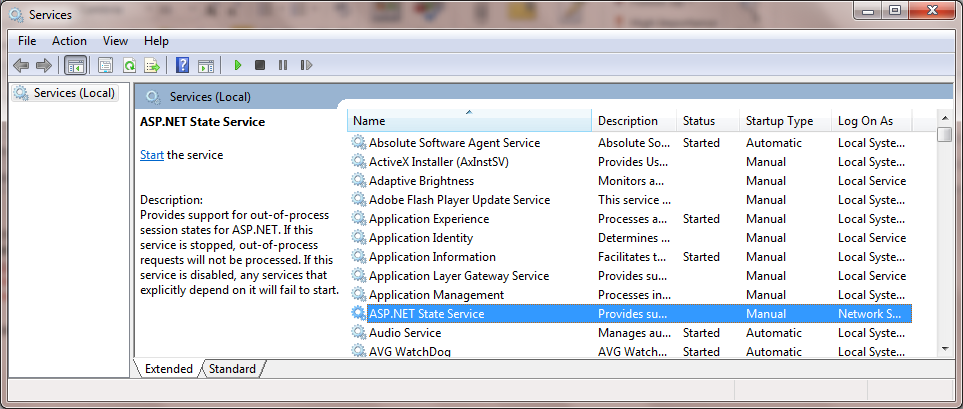The image size is (963, 409).
Task: Switch to the Standard tab
Action: pos(232,368)
